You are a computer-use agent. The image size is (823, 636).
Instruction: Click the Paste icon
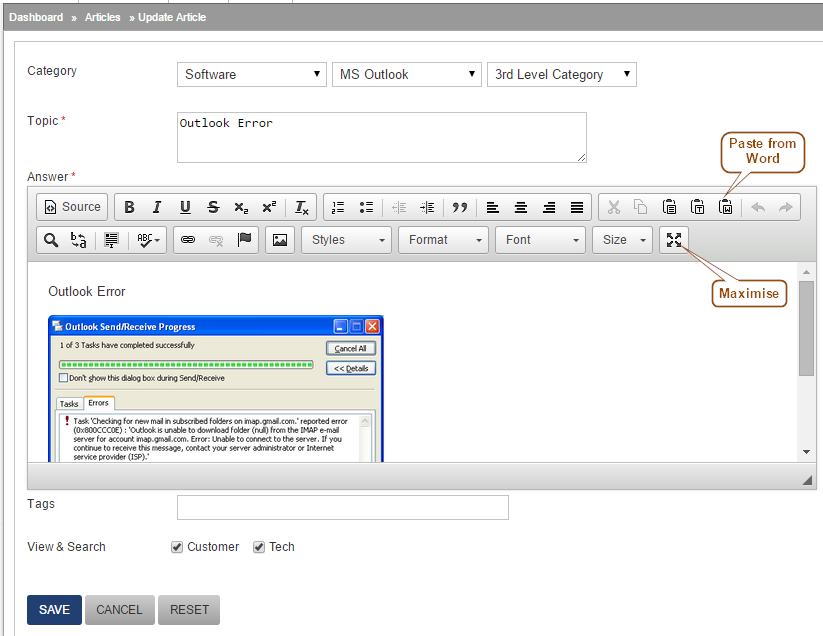(669, 207)
